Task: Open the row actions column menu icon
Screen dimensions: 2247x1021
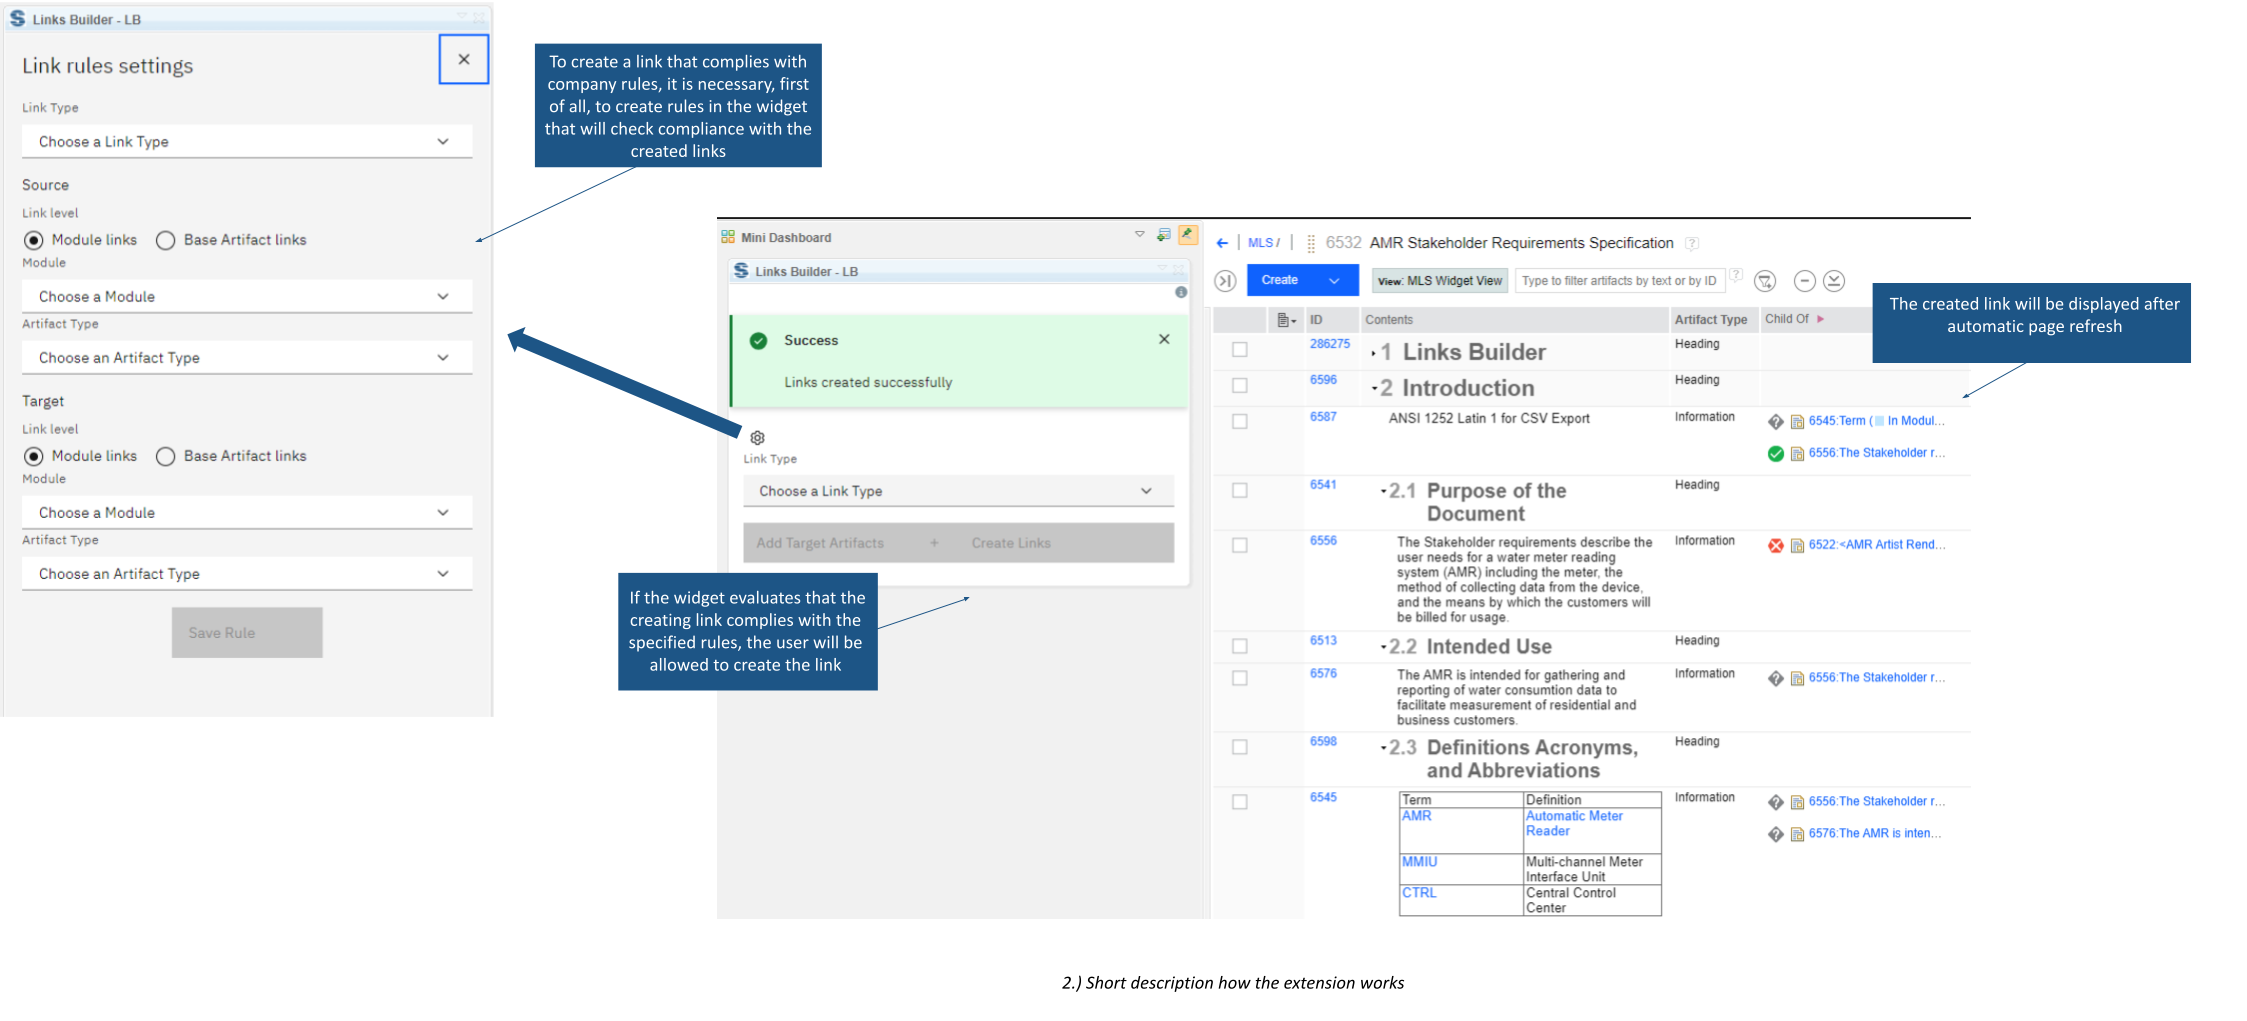Action: (1287, 320)
